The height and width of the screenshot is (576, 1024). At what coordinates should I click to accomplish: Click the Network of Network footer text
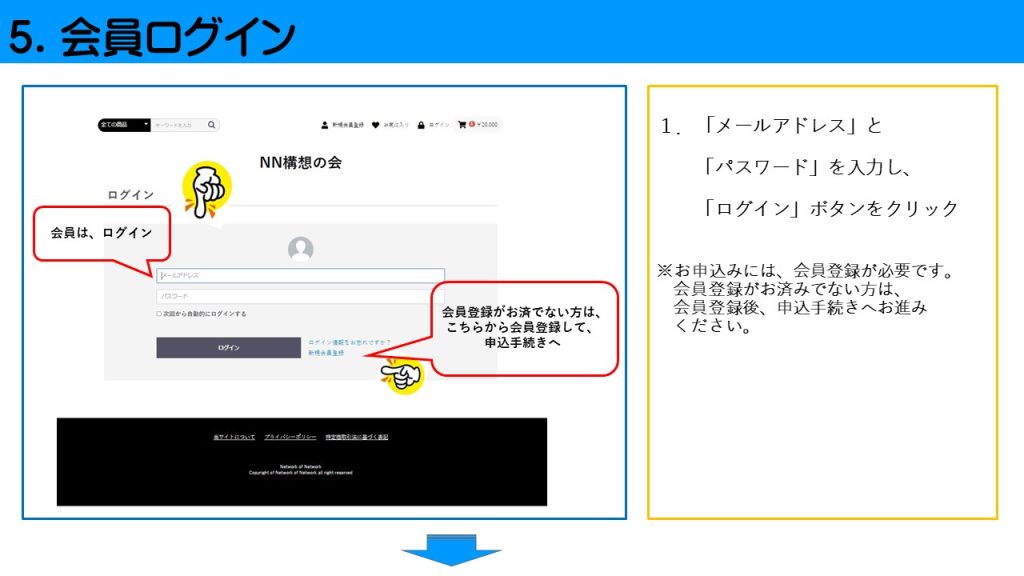click(300, 466)
